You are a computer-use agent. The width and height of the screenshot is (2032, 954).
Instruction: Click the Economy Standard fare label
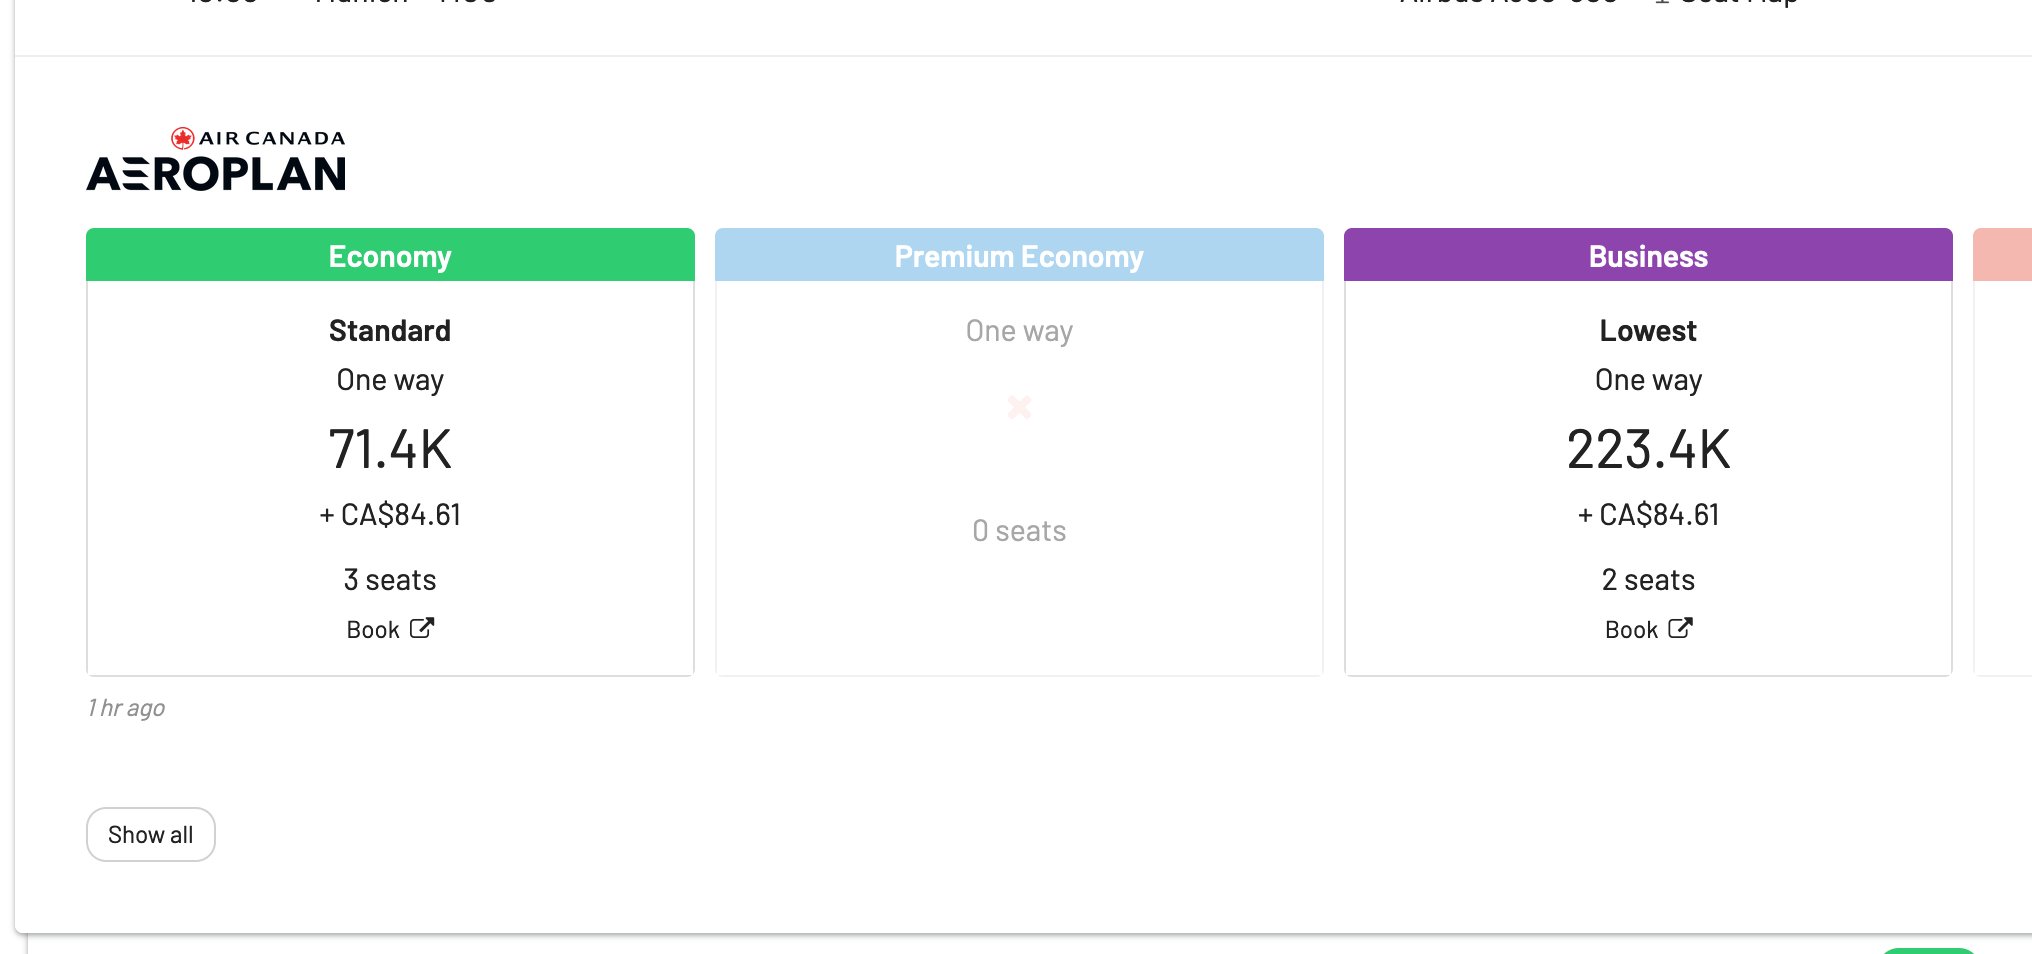390,331
